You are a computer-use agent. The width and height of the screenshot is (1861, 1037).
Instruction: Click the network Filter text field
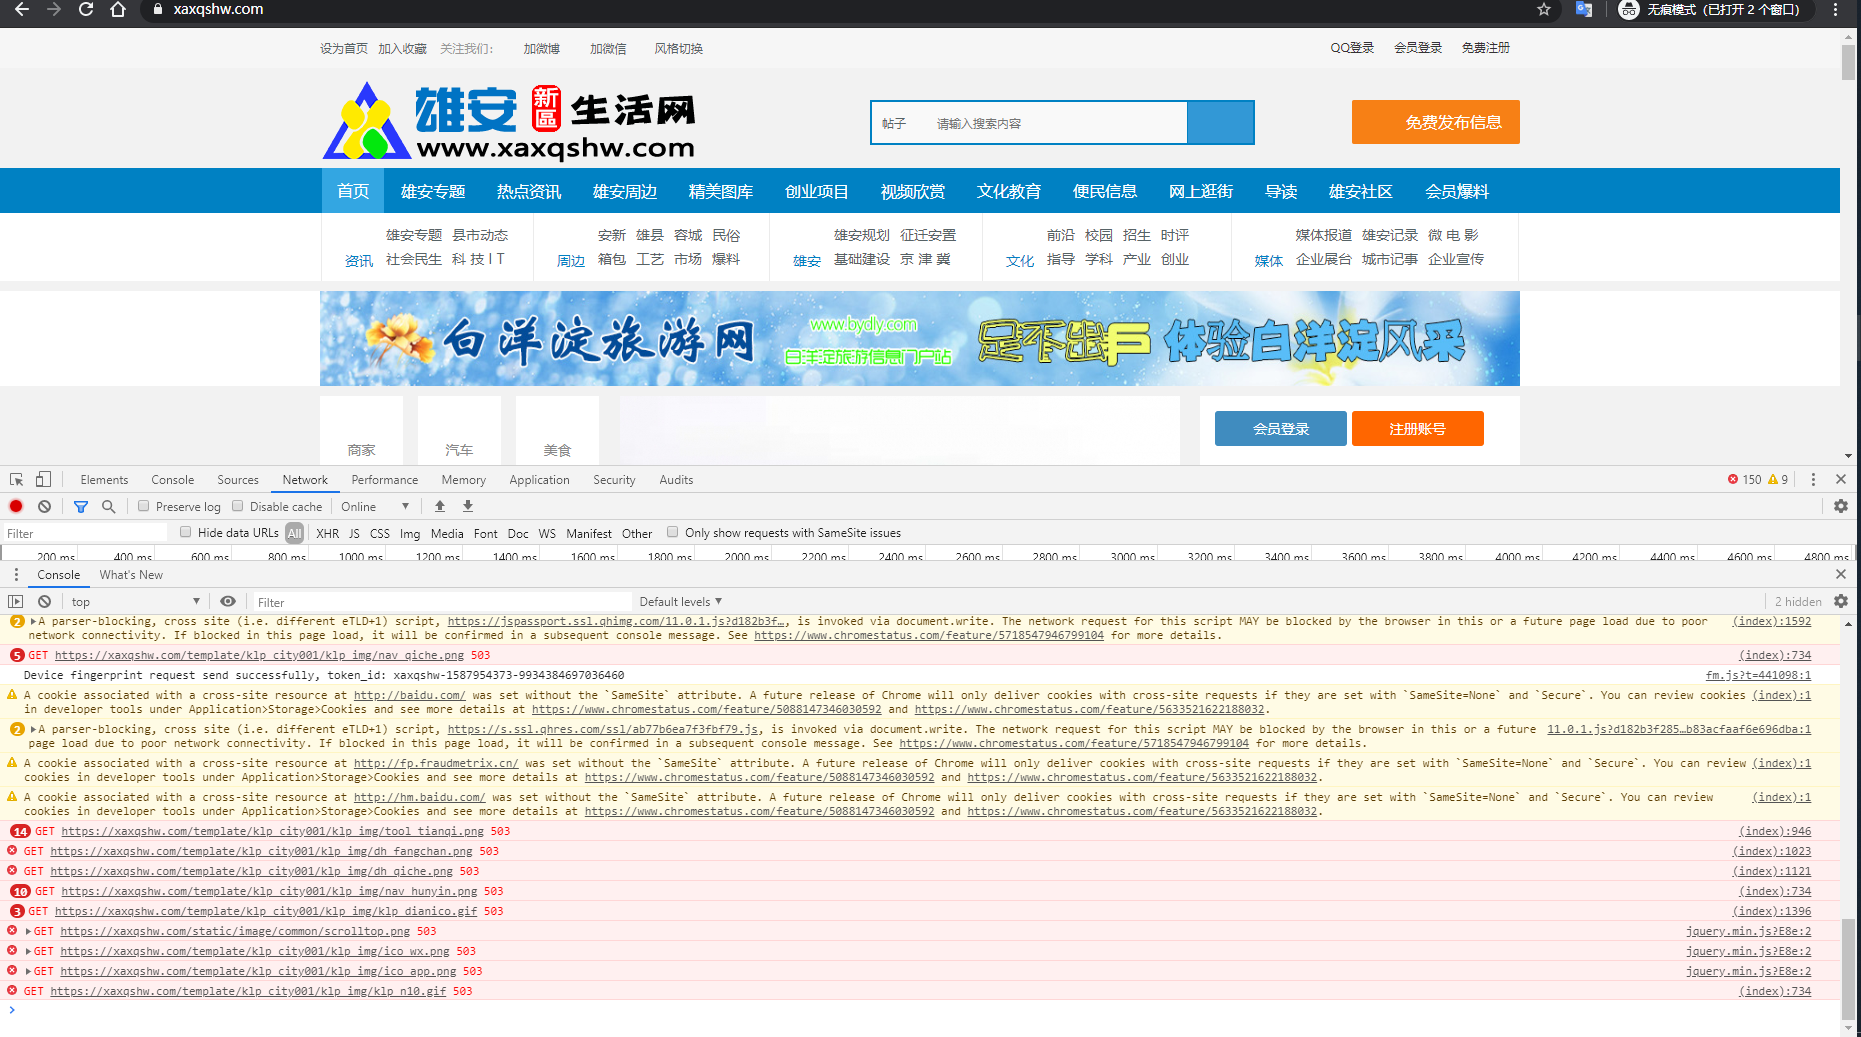(x=85, y=534)
